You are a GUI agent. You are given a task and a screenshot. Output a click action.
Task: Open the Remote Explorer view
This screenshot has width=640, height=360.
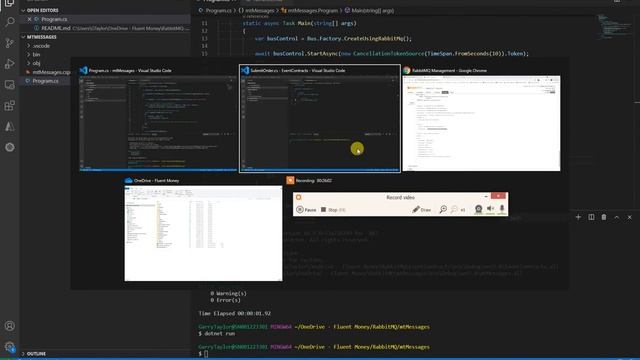coord(9,84)
